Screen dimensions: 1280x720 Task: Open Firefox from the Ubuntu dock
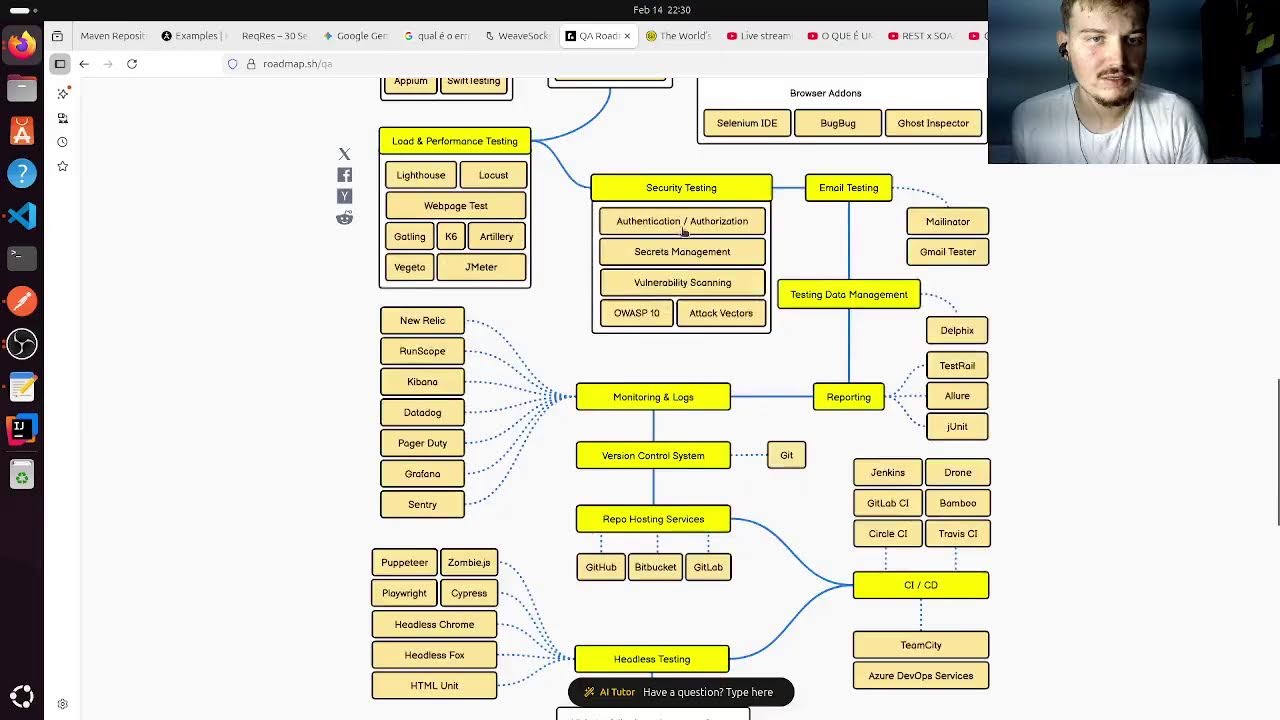pyautogui.click(x=22, y=45)
